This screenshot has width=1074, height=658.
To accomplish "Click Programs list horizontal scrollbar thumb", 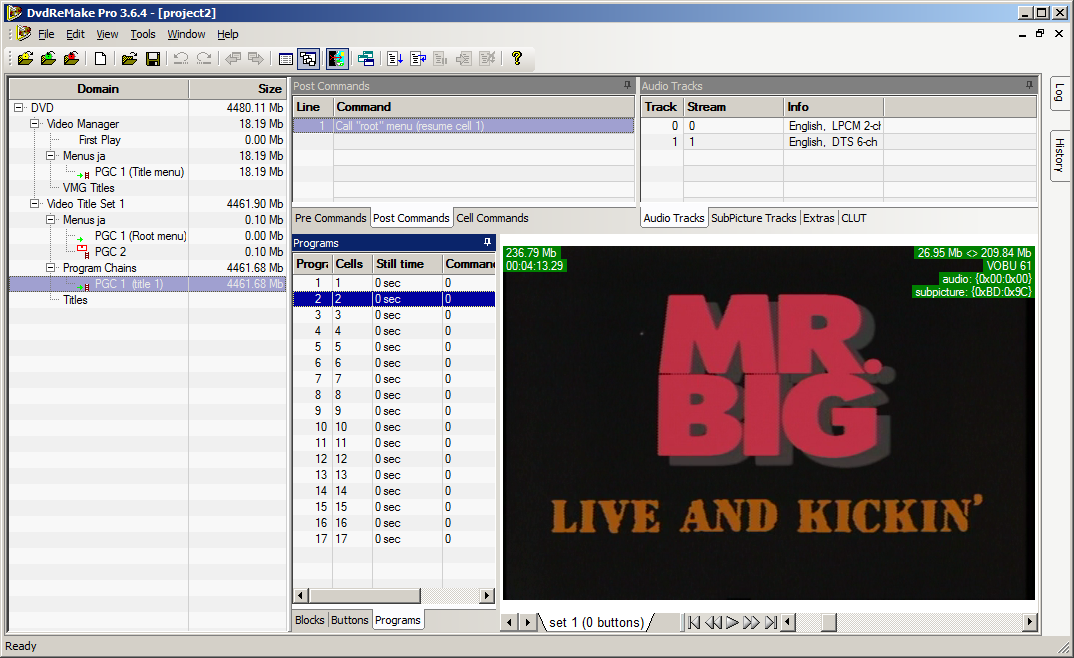I will coord(364,595).
